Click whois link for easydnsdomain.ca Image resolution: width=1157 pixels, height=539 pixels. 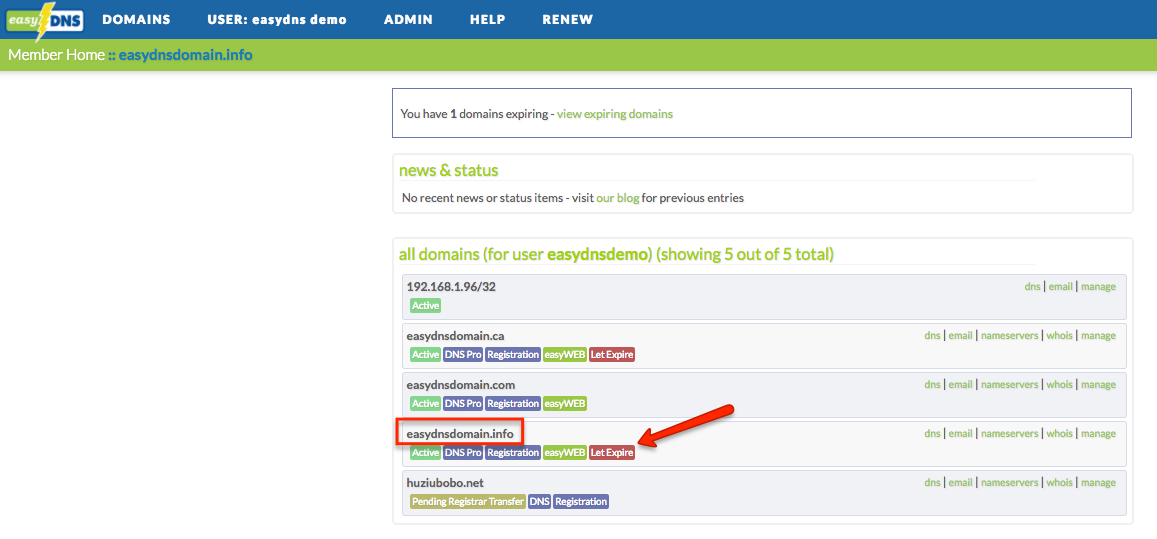pos(1060,335)
